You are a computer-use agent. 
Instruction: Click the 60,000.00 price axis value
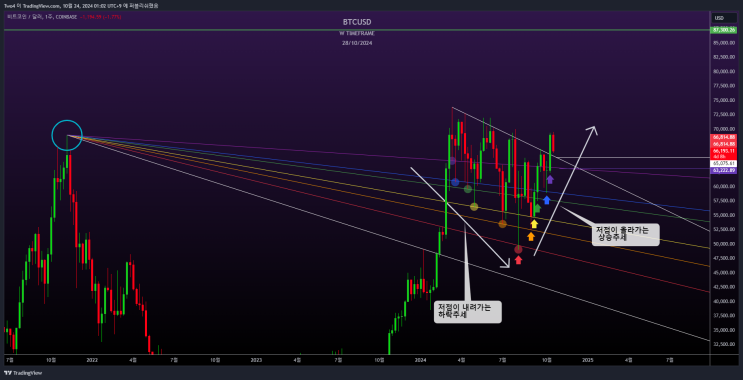coord(724,186)
